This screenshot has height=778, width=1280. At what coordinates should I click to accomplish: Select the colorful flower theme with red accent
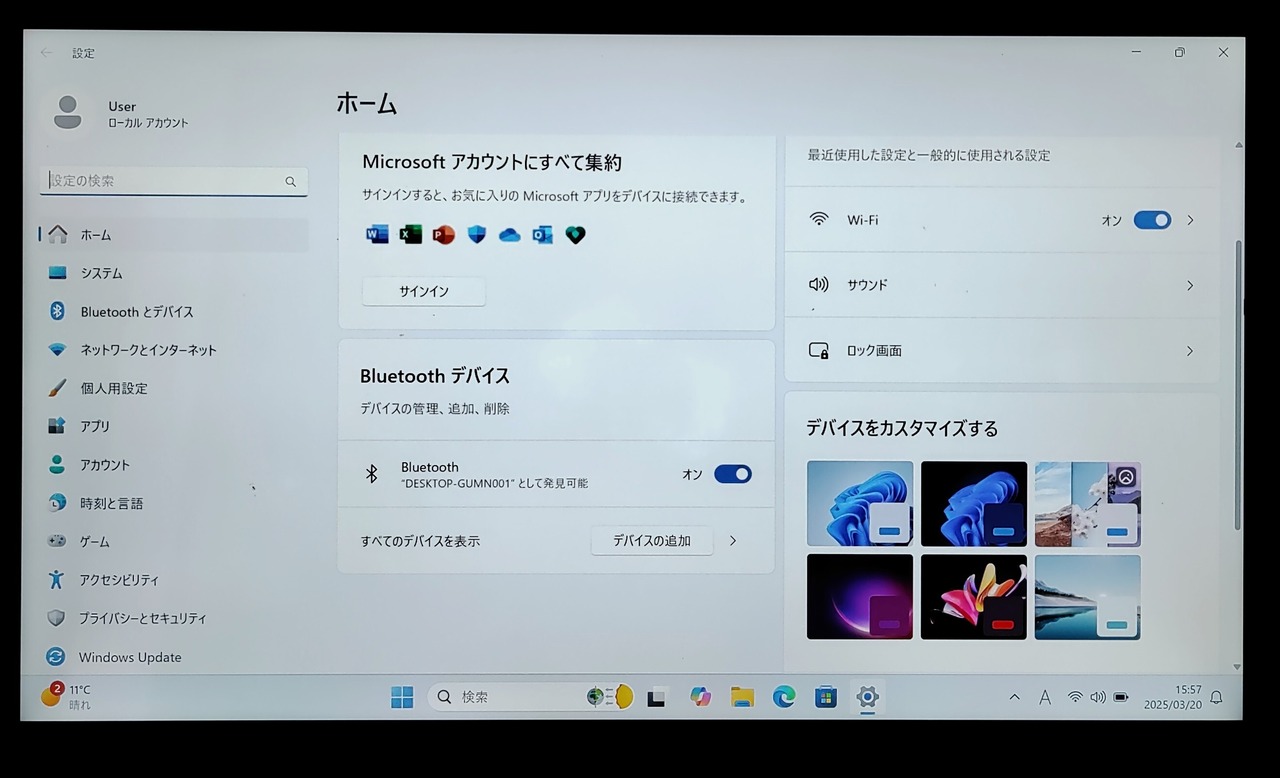[x=974, y=597]
